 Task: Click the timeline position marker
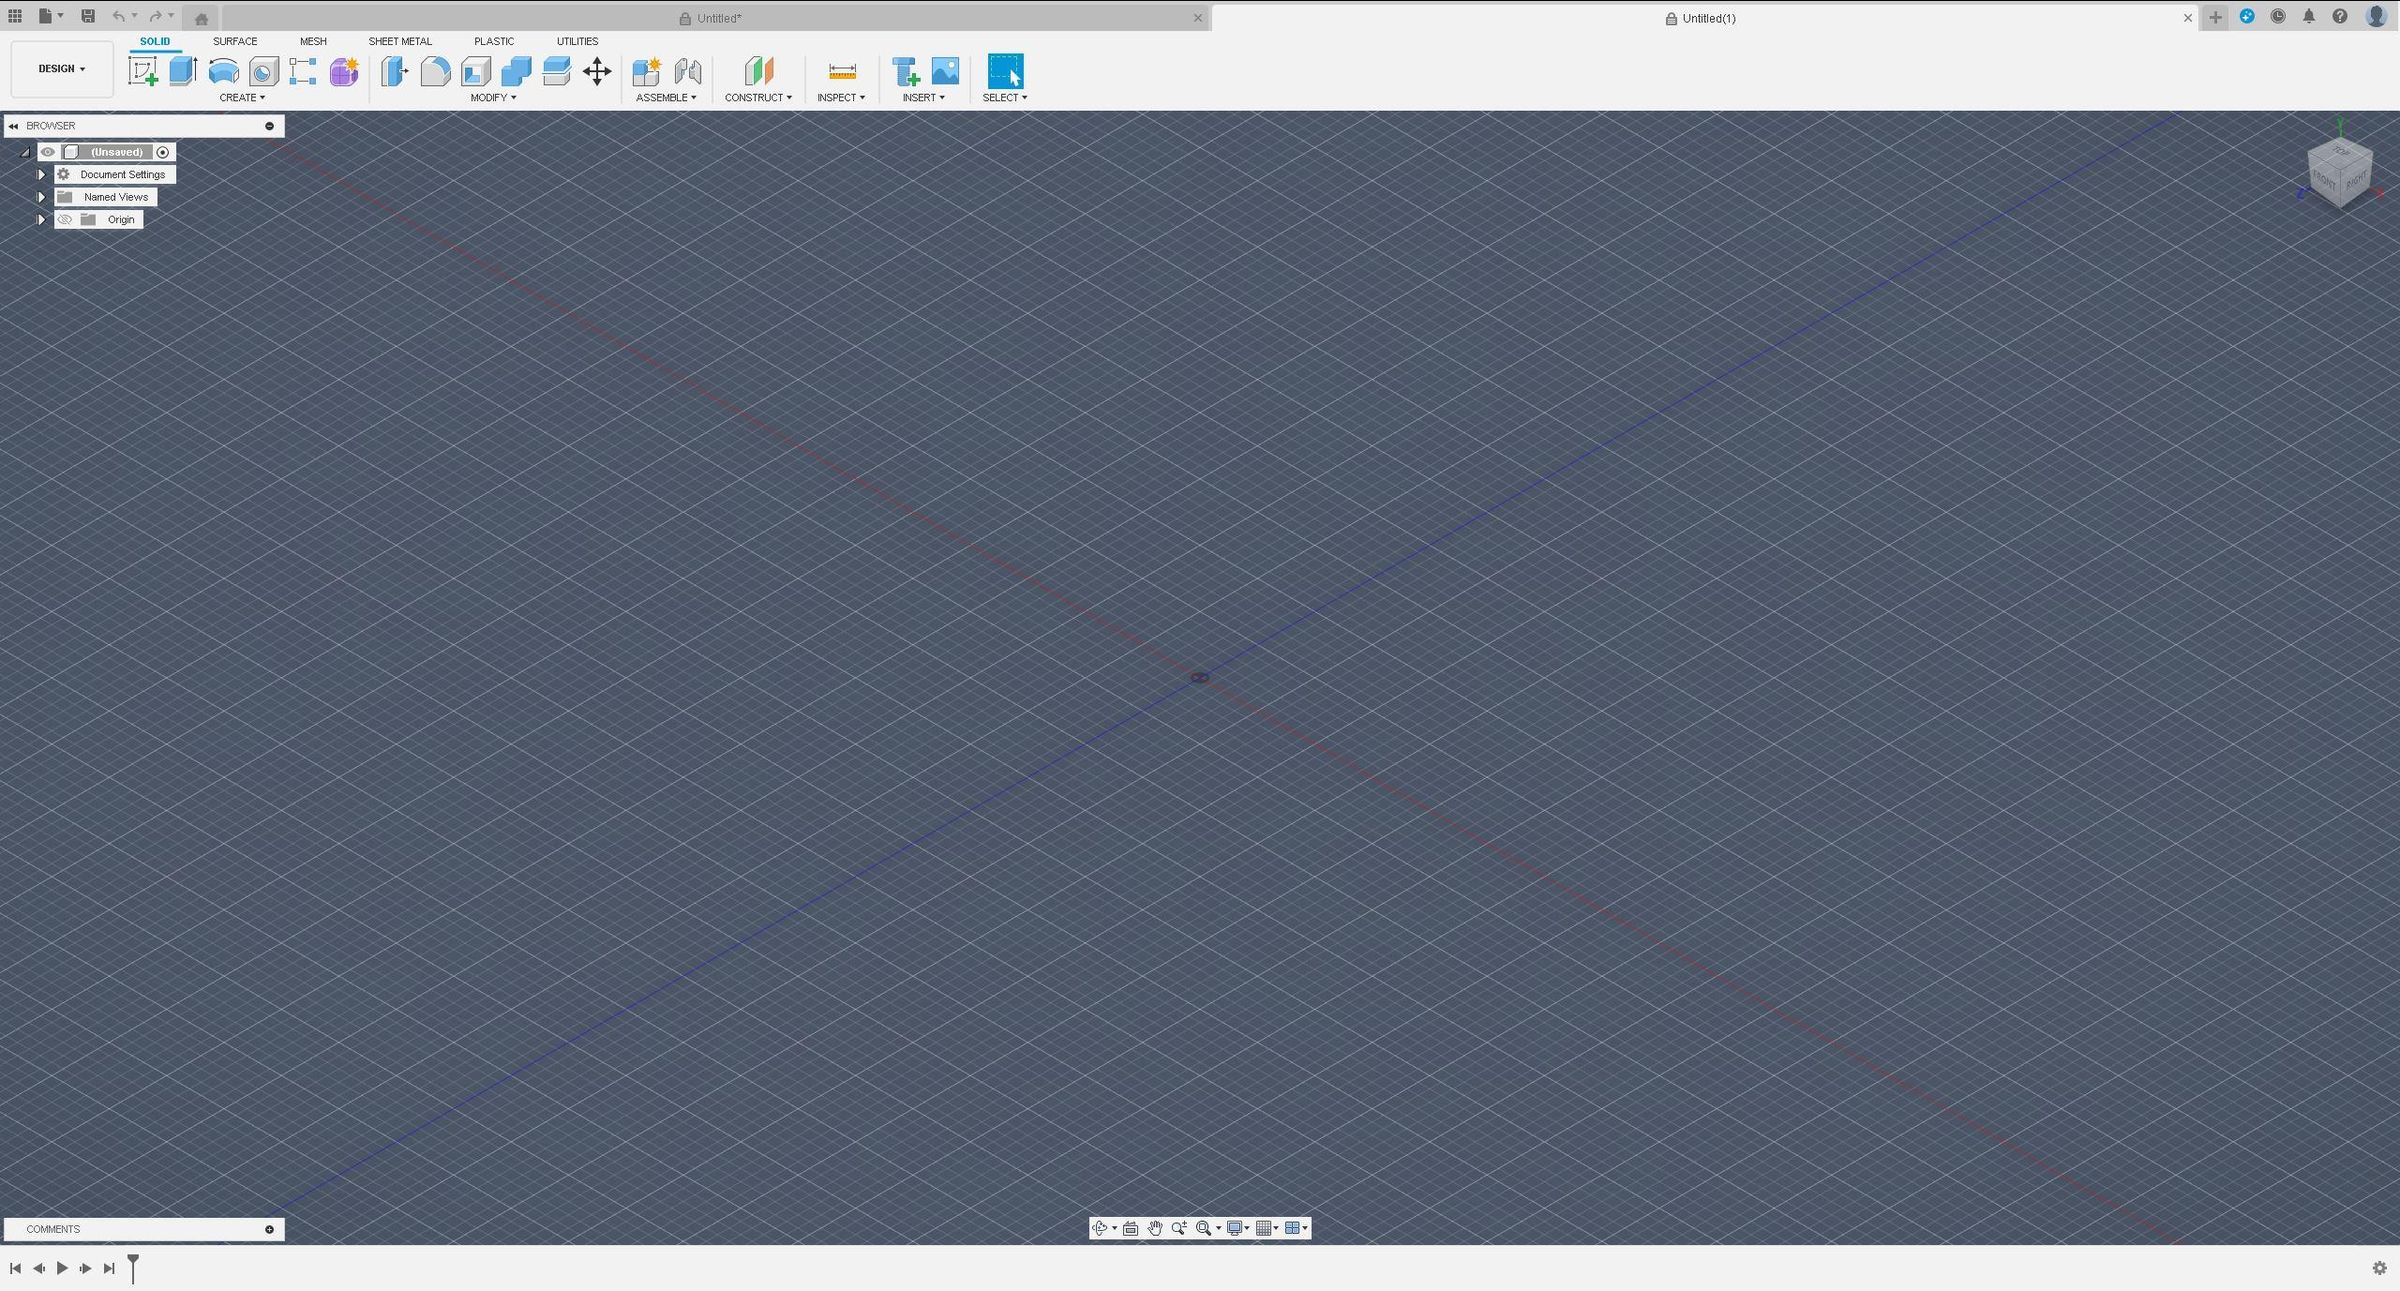coord(131,1268)
